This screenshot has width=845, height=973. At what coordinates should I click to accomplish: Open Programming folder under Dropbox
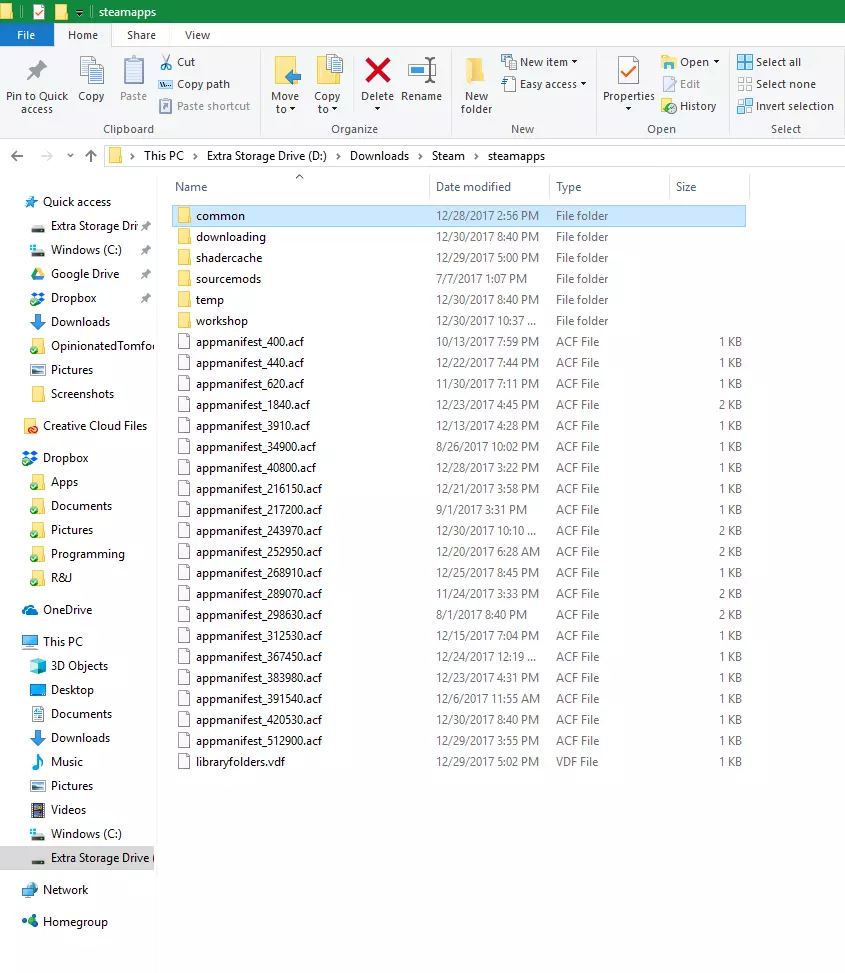click(x=87, y=554)
